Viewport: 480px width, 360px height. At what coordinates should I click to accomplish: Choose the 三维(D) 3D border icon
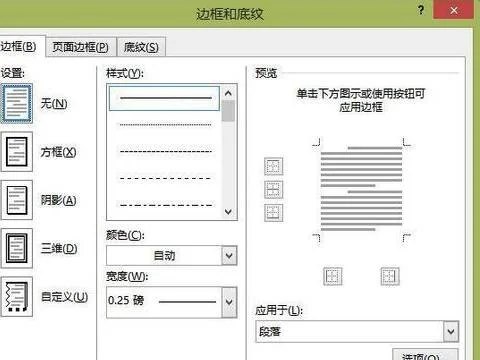(x=17, y=248)
